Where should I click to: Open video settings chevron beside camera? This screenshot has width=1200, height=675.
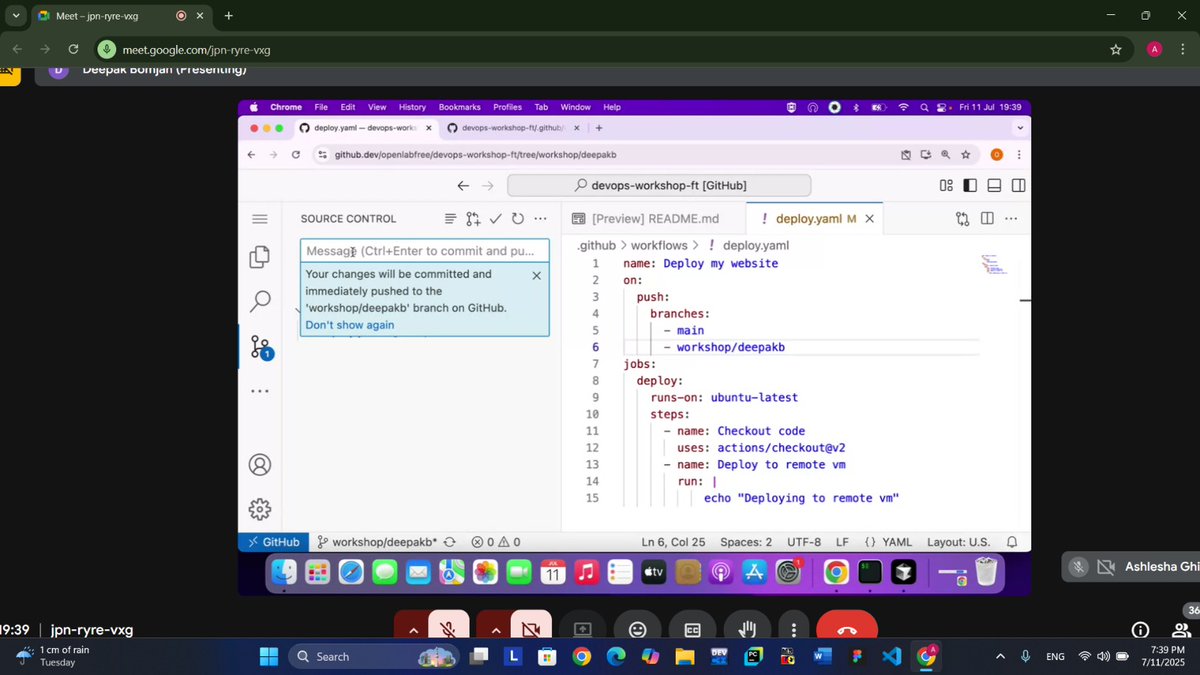494,629
